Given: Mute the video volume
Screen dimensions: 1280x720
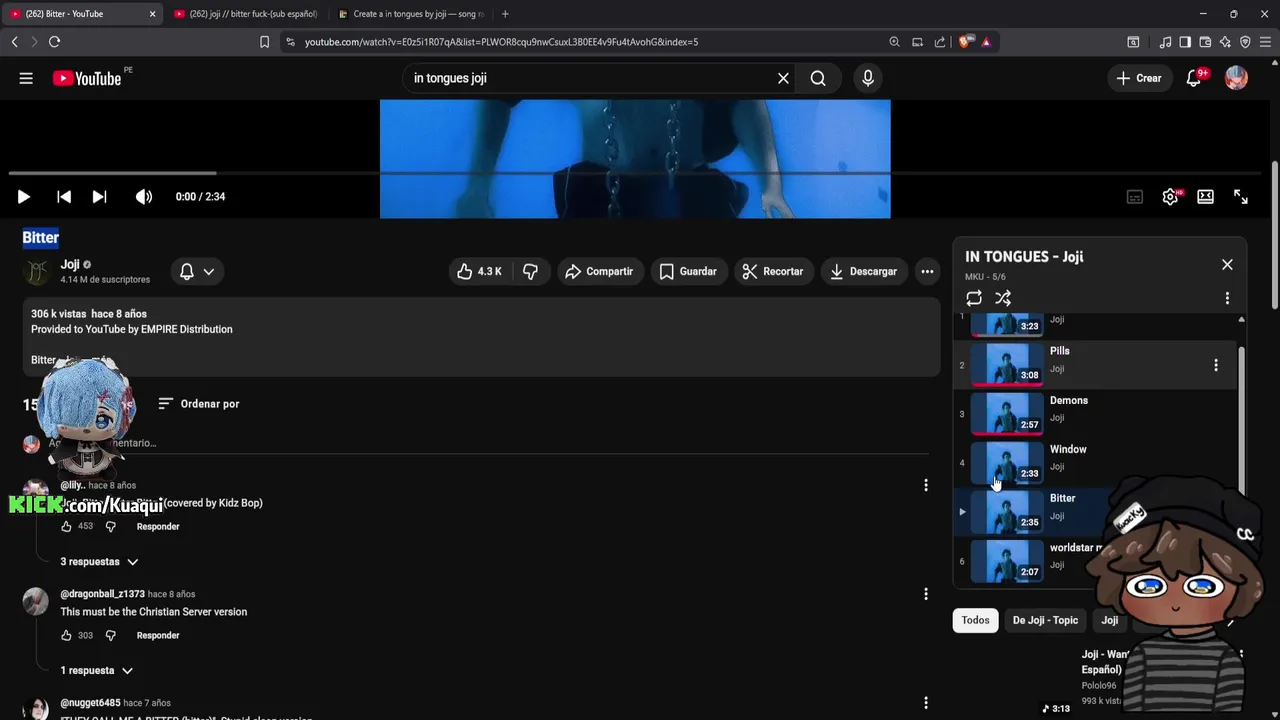Looking at the screenshot, I should coord(144,197).
